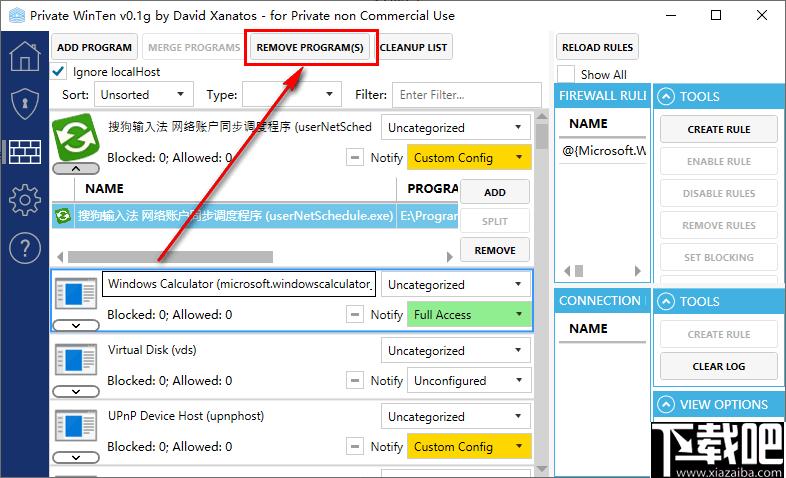Open Unconfigured dropdown for Virtual Disk

[x=469, y=380]
